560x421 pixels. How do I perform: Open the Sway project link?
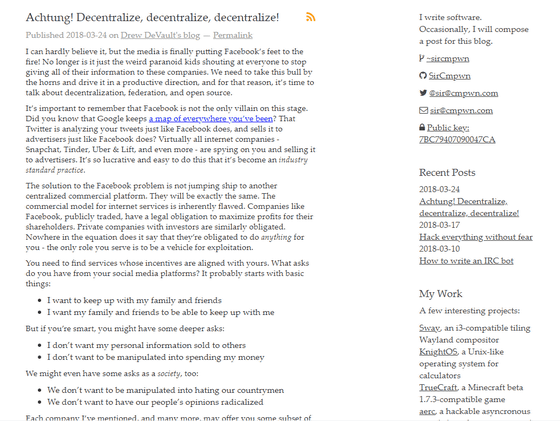click(x=429, y=328)
